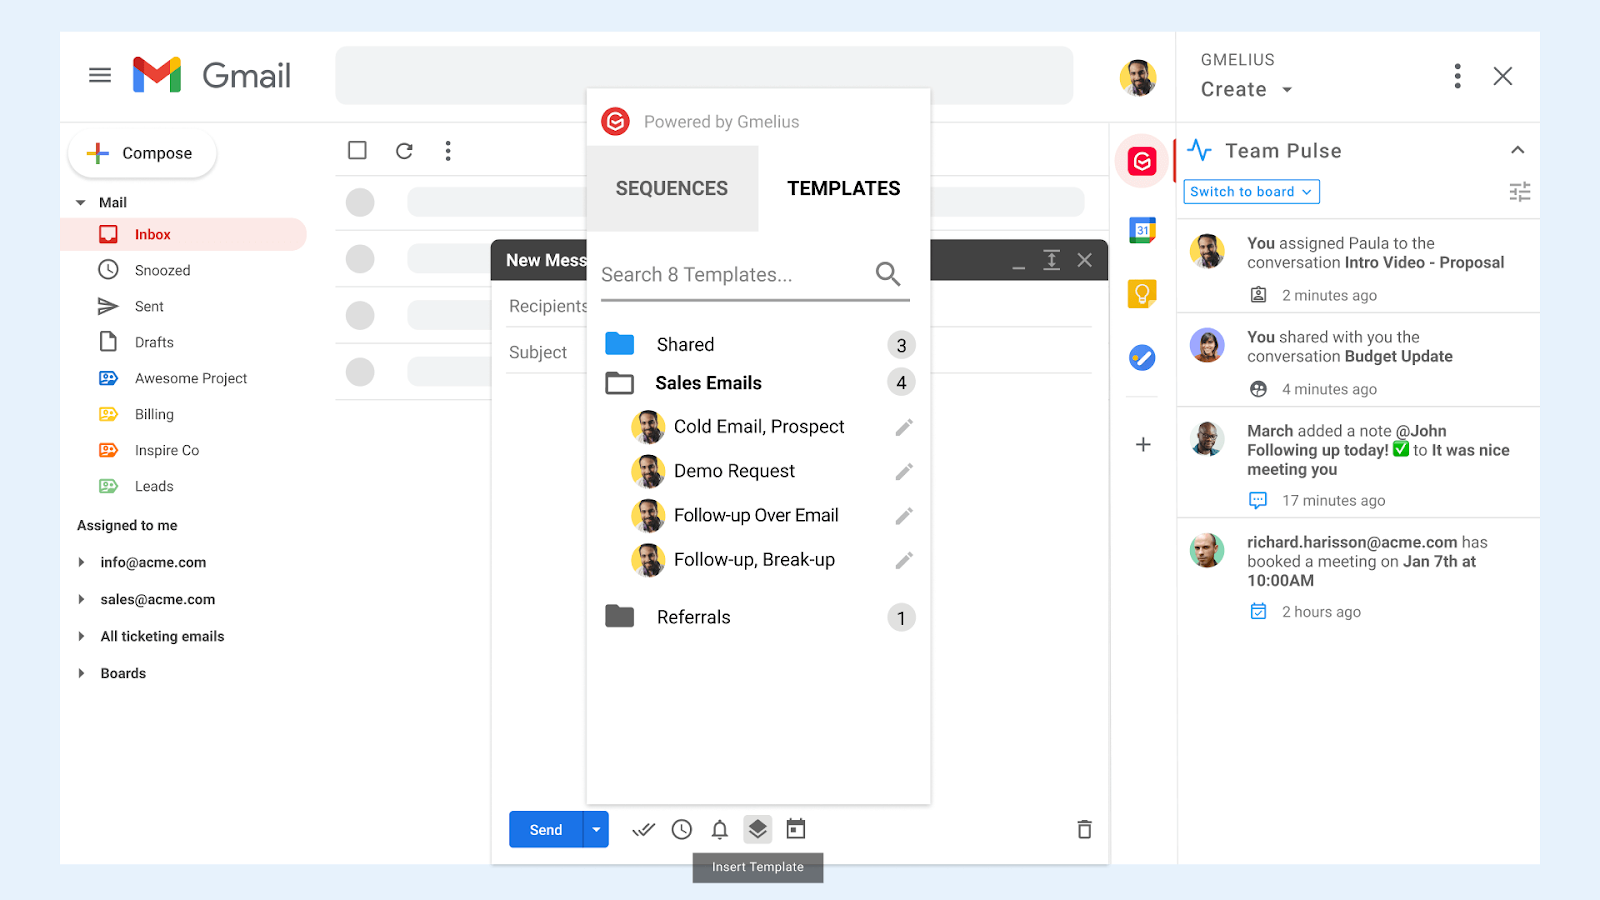Image resolution: width=1600 pixels, height=900 pixels.
Task: Expand the All ticketing emails group
Action: click(x=82, y=636)
